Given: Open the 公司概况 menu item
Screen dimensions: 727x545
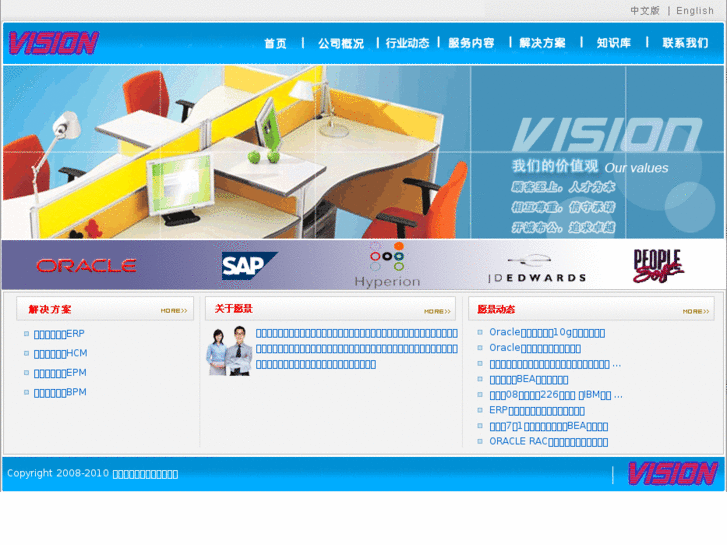Looking at the screenshot, I should click(341, 43).
